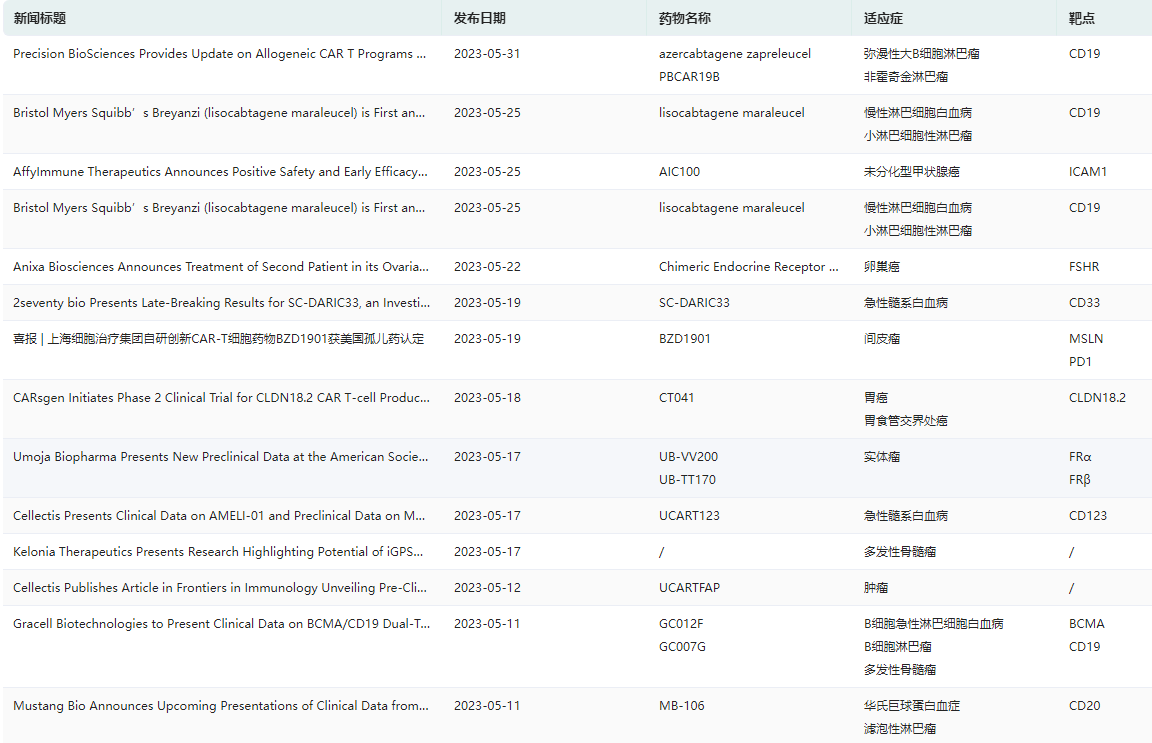Click target CLDN18.2
The width and height of the screenshot is (1152, 743).
point(1097,398)
